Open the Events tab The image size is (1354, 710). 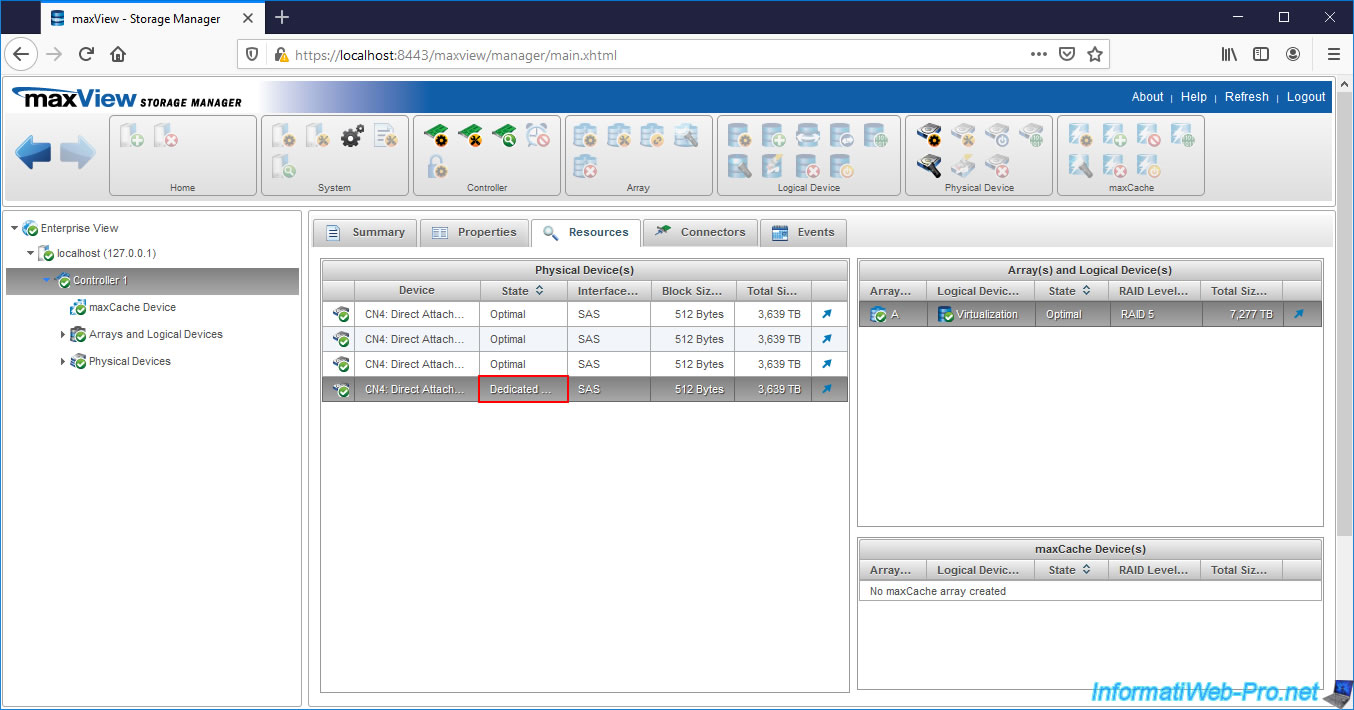(803, 232)
